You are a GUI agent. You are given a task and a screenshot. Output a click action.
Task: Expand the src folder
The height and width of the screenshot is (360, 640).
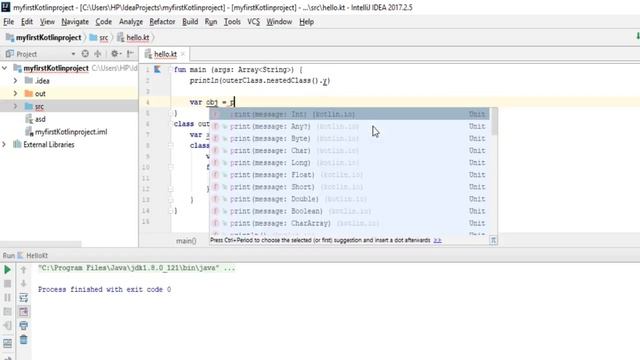(x=15, y=106)
